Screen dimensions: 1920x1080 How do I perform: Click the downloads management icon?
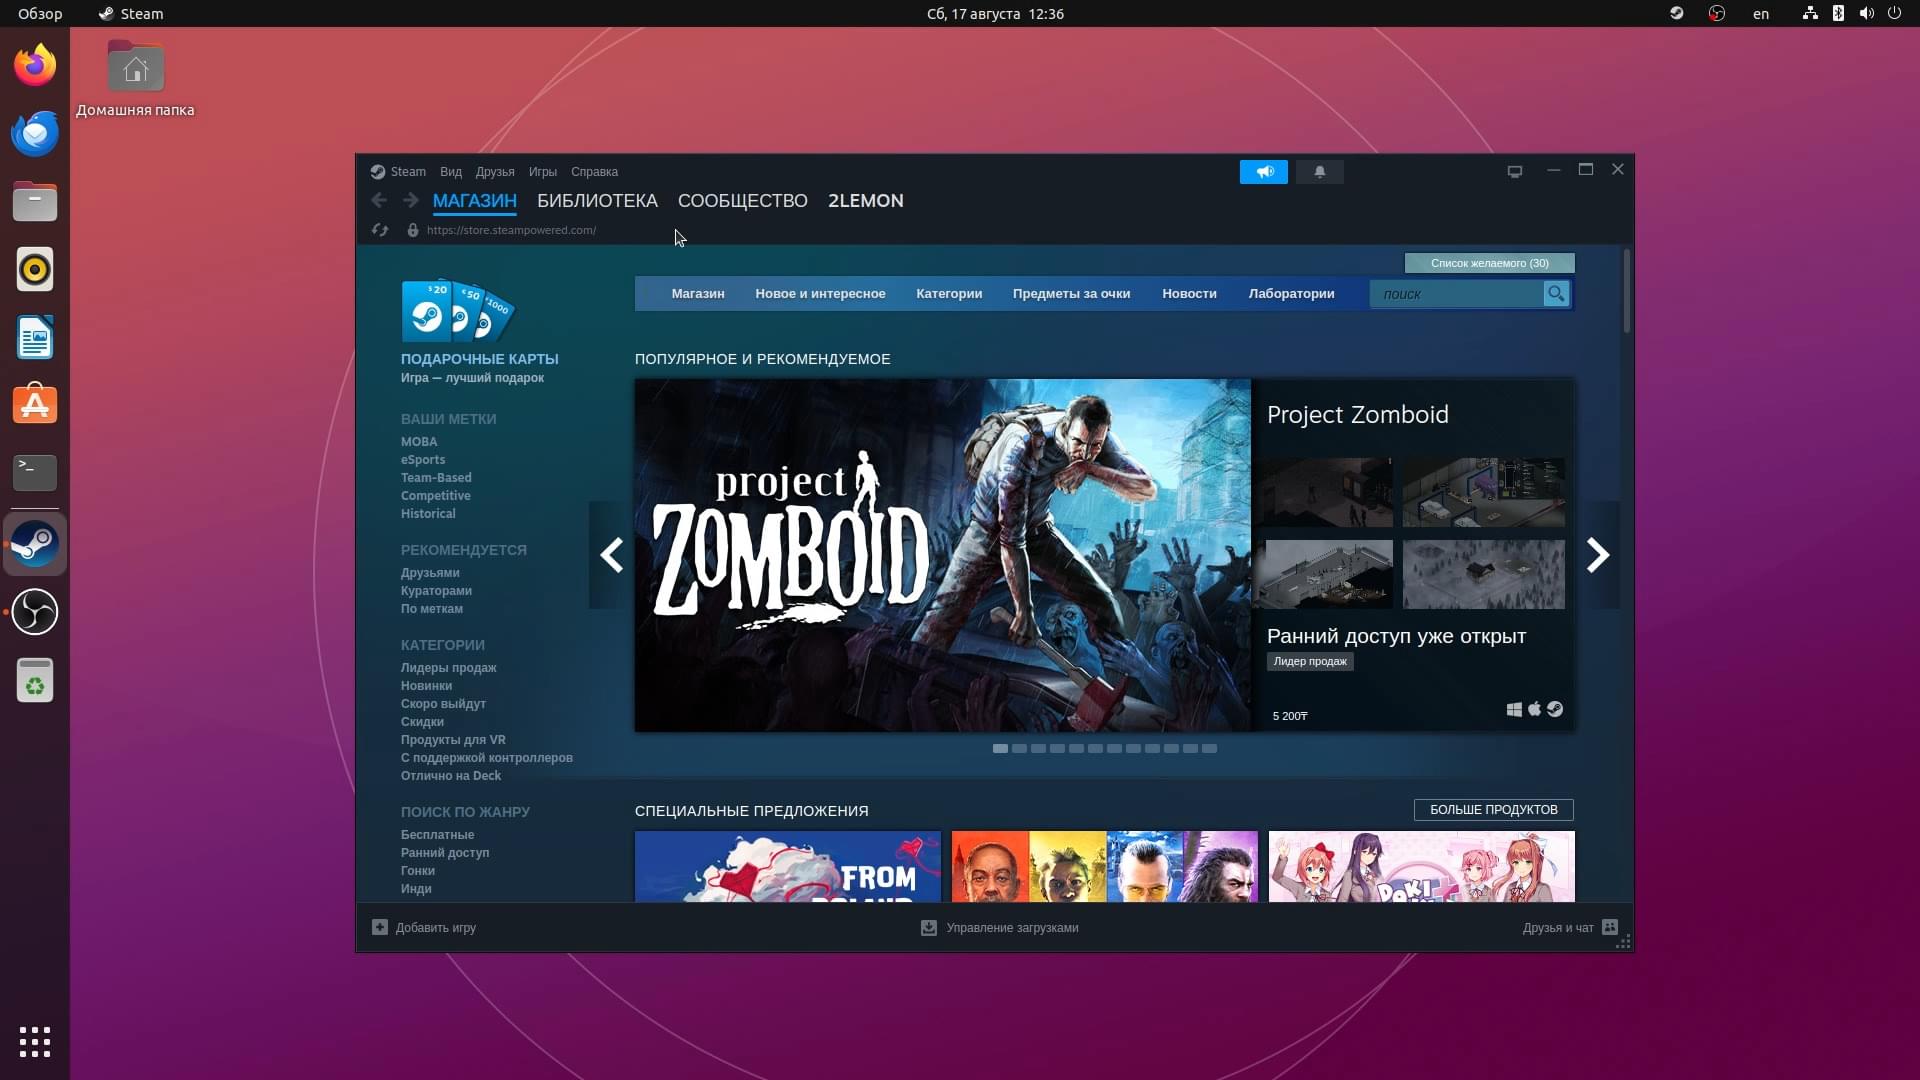pos(929,928)
